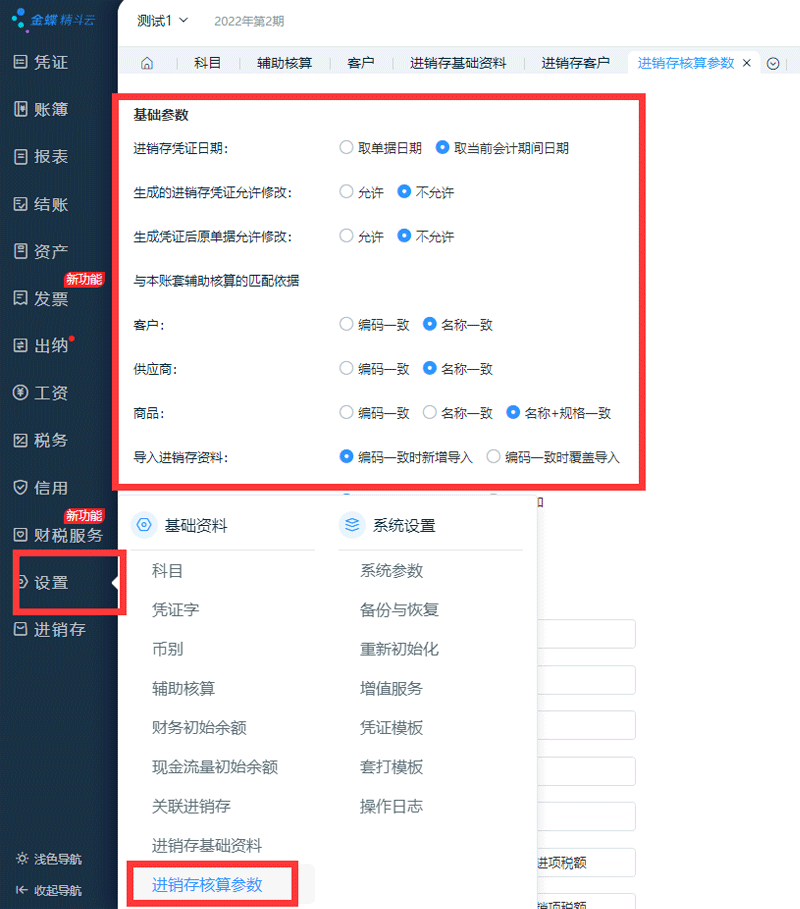Open the 信用 sidebar module
The height and width of the screenshot is (909, 800).
click(x=41, y=488)
